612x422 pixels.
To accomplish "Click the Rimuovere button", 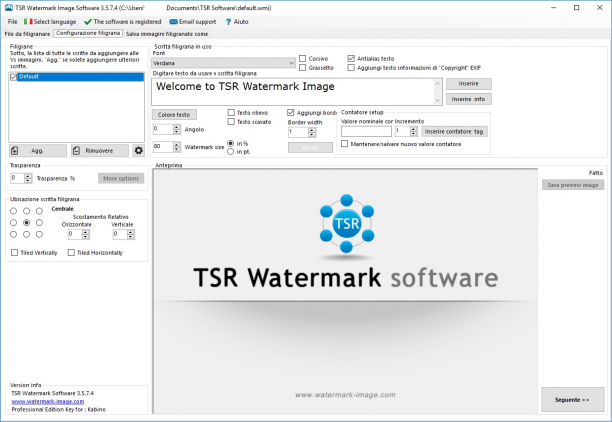I will pos(100,151).
